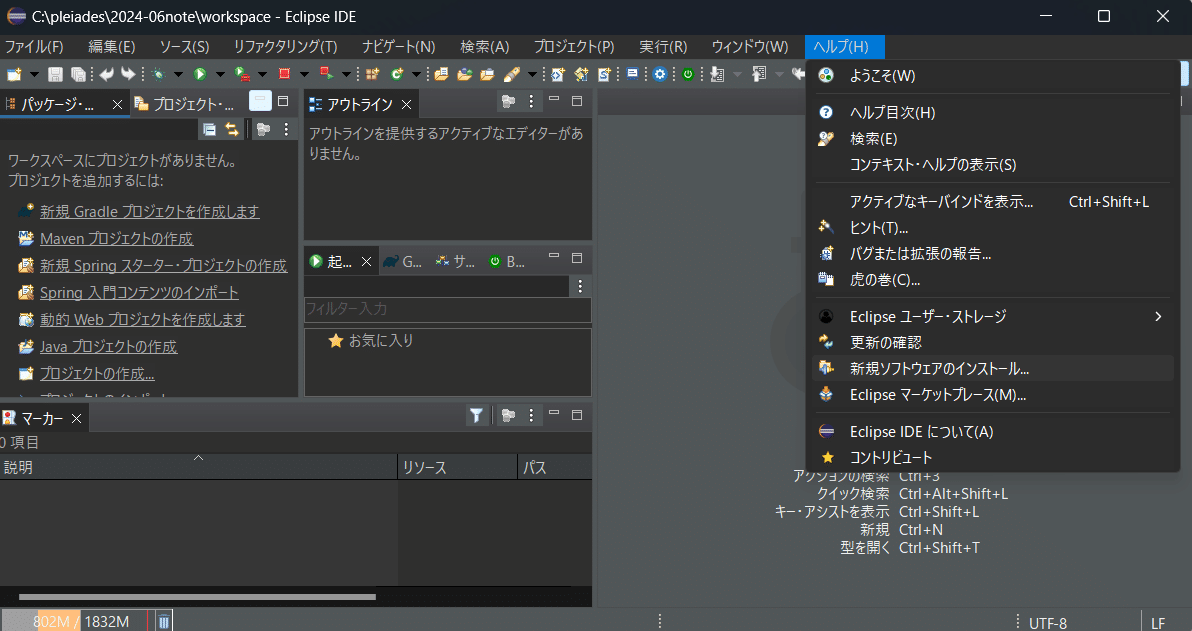The height and width of the screenshot is (631, 1192).
Task: Click 新規 Gradle プロジェクトを作成します link
Action: point(150,211)
